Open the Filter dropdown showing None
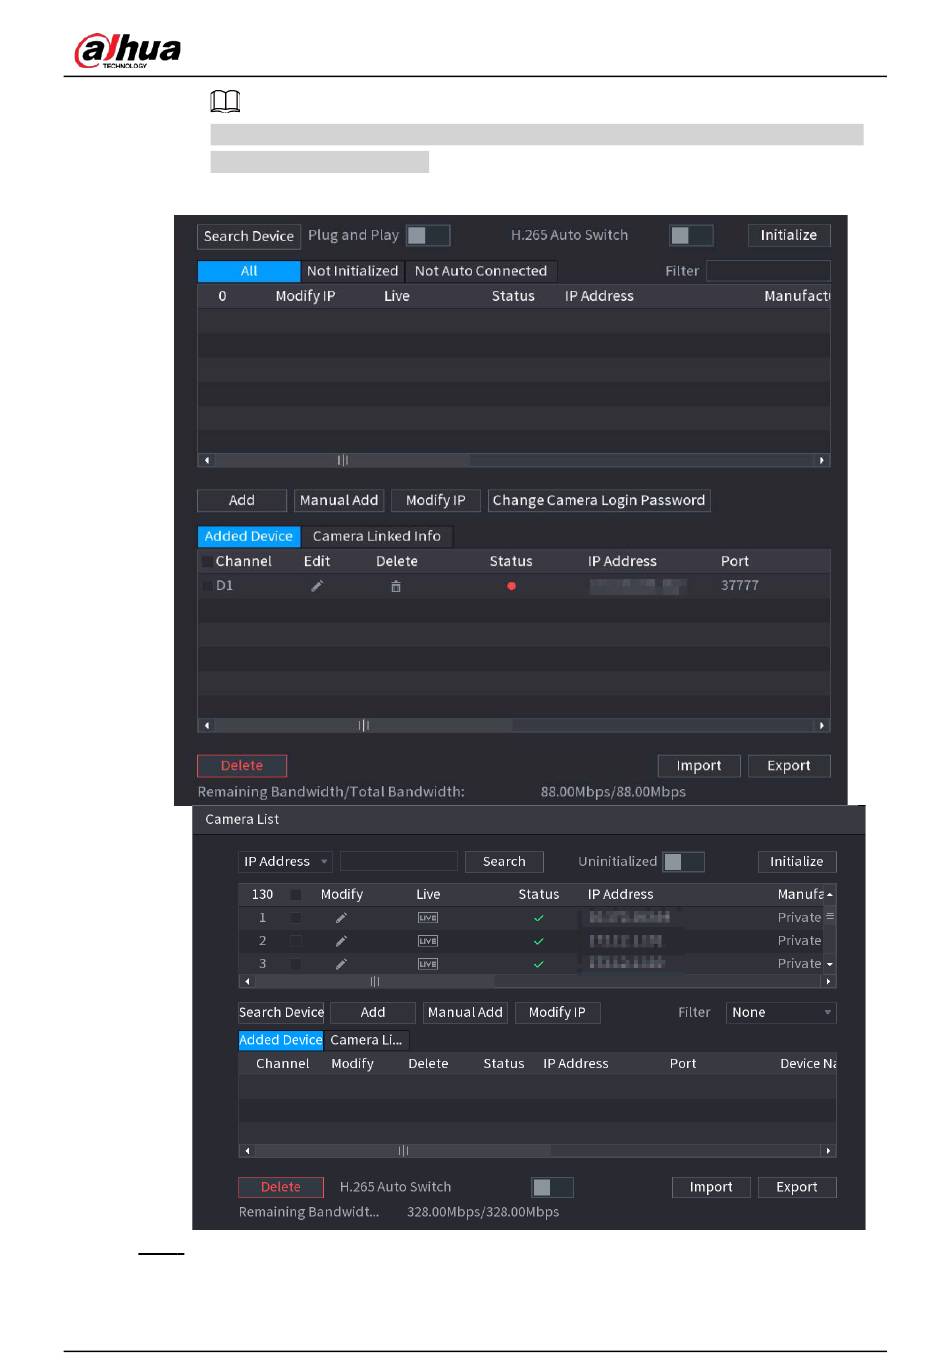 tap(781, 1013)
